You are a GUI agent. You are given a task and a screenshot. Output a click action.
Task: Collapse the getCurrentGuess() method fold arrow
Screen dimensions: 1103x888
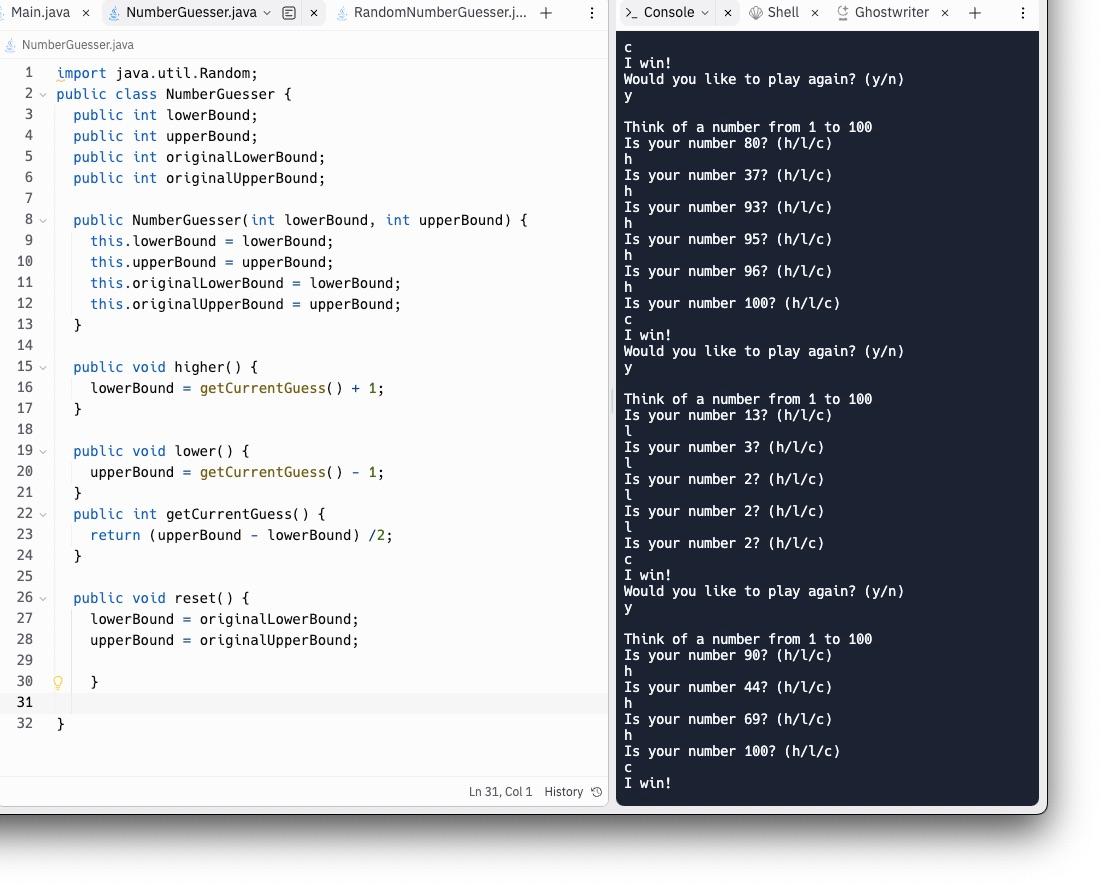pyautogui.click(x=43, y=514)
